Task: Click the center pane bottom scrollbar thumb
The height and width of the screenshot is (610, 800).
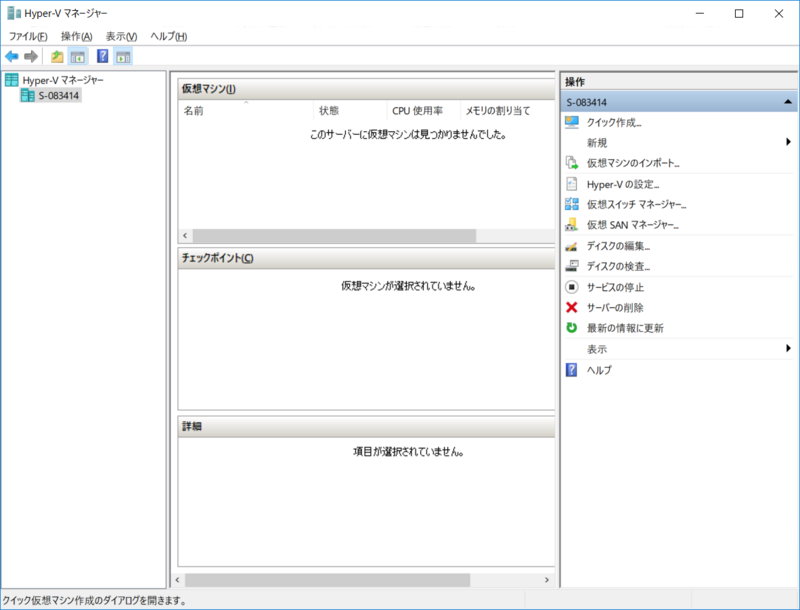Action: (x=328, y=580)
